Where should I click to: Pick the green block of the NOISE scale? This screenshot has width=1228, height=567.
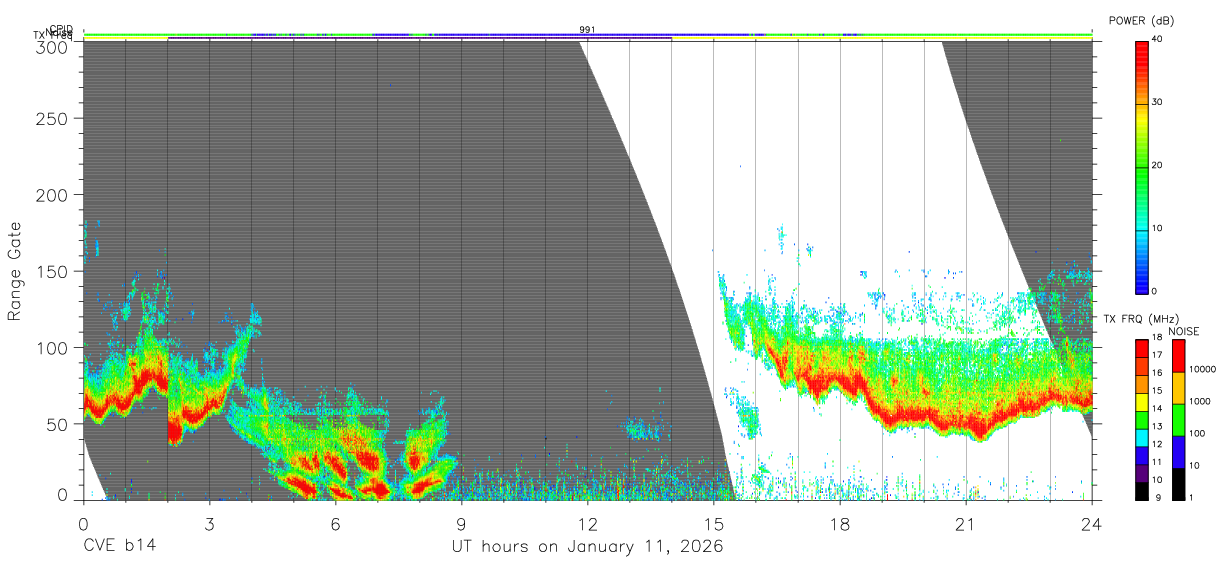(1178, 420)
